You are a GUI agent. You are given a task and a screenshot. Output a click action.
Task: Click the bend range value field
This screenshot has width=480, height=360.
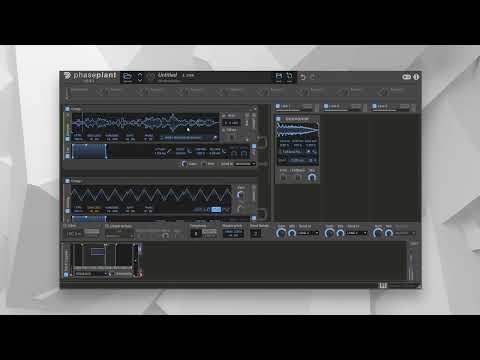[x=256, y=233]
